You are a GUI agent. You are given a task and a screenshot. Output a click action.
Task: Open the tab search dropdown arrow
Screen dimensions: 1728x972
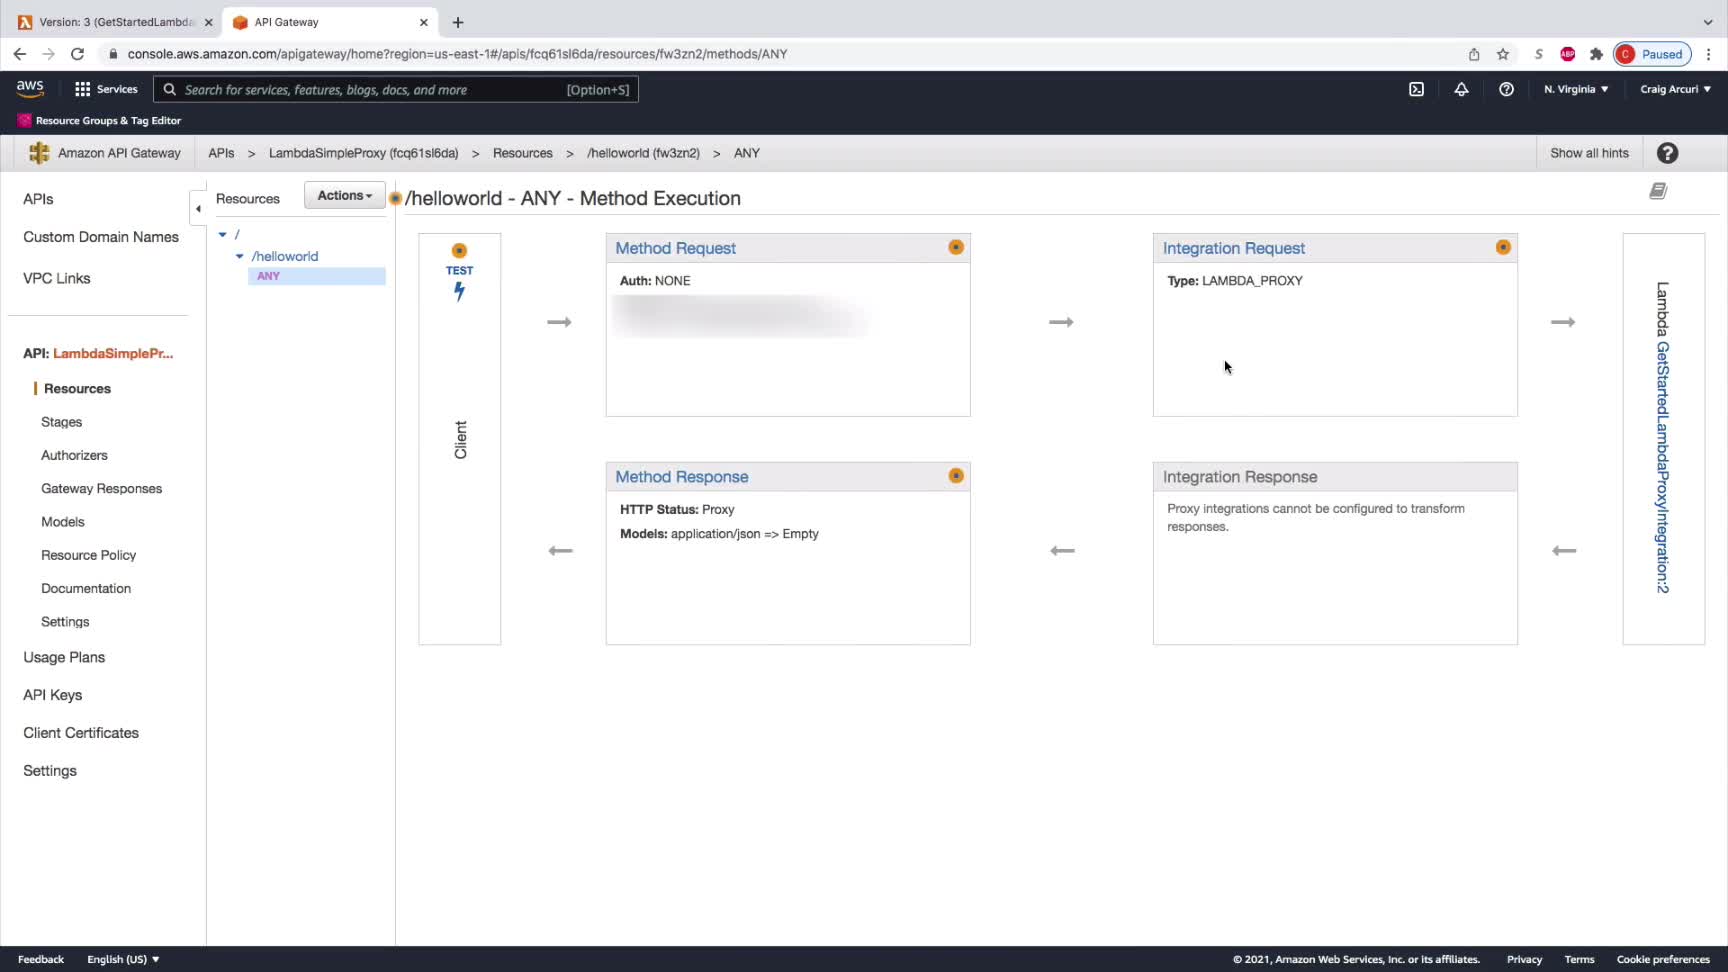pos(1707,22)
